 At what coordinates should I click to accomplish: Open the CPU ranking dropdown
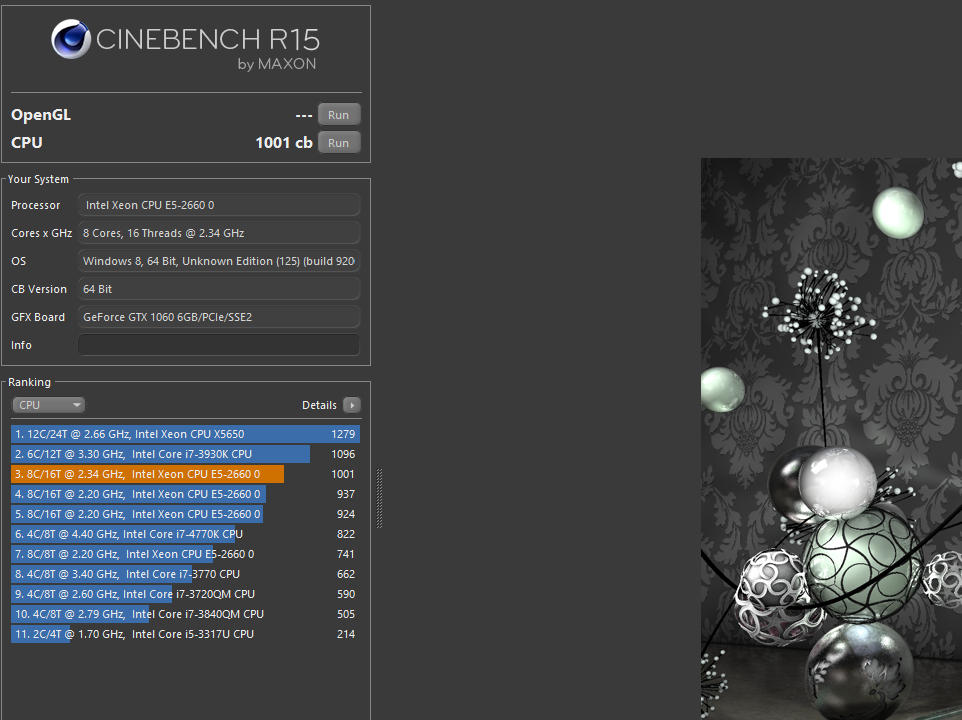pyautogui.click(x=48, y=405)
